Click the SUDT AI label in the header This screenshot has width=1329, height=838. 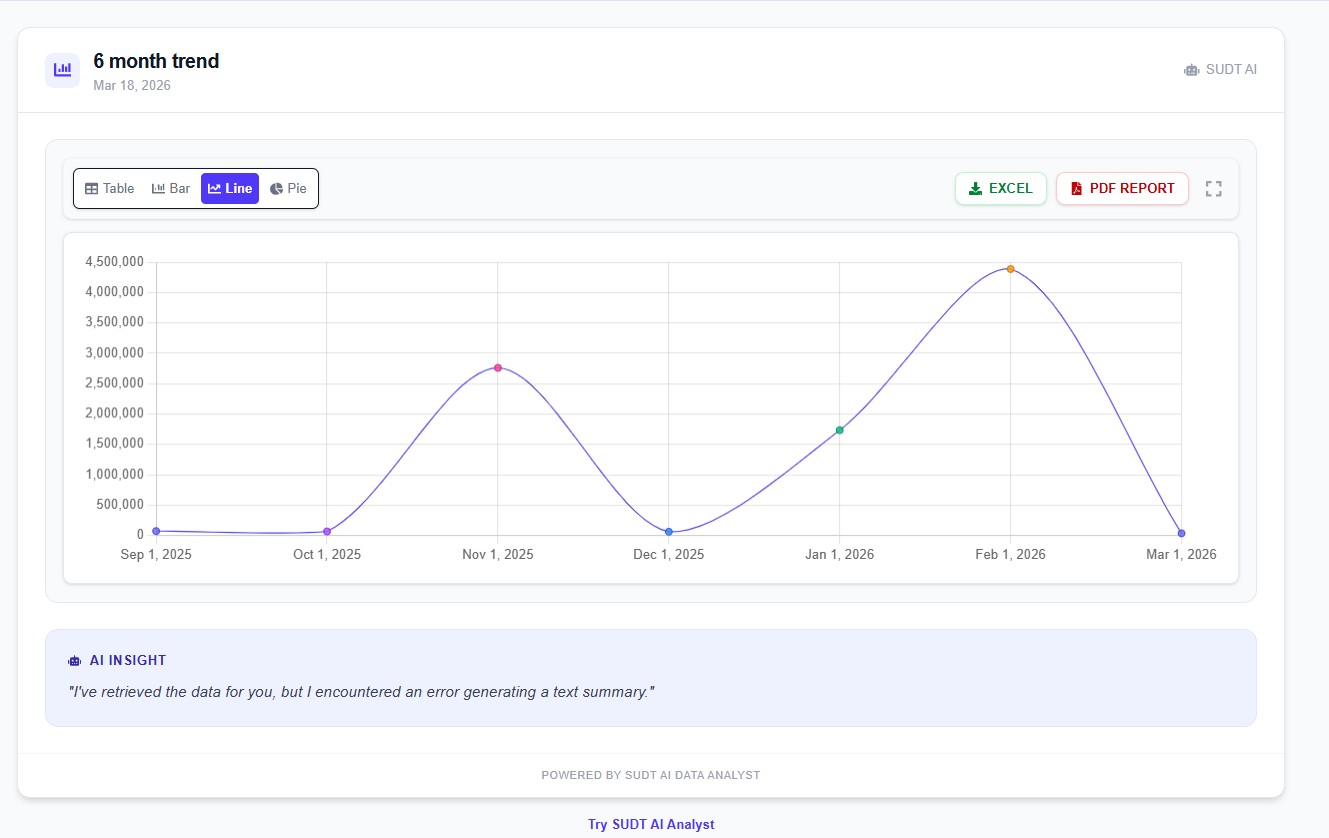pyautogui.click(x=1230, y=70)
